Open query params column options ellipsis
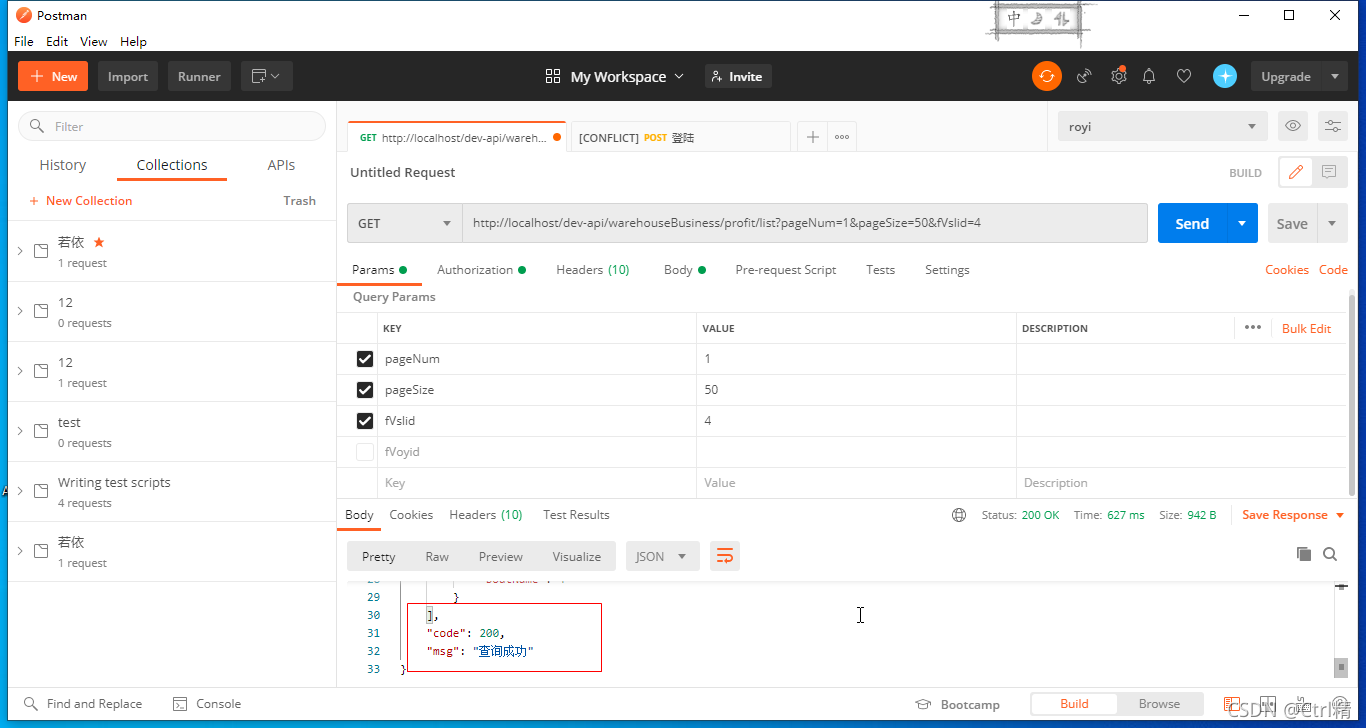Image resolution: width=1366 pixels, height=728 pixels. tap(1253, 327)
